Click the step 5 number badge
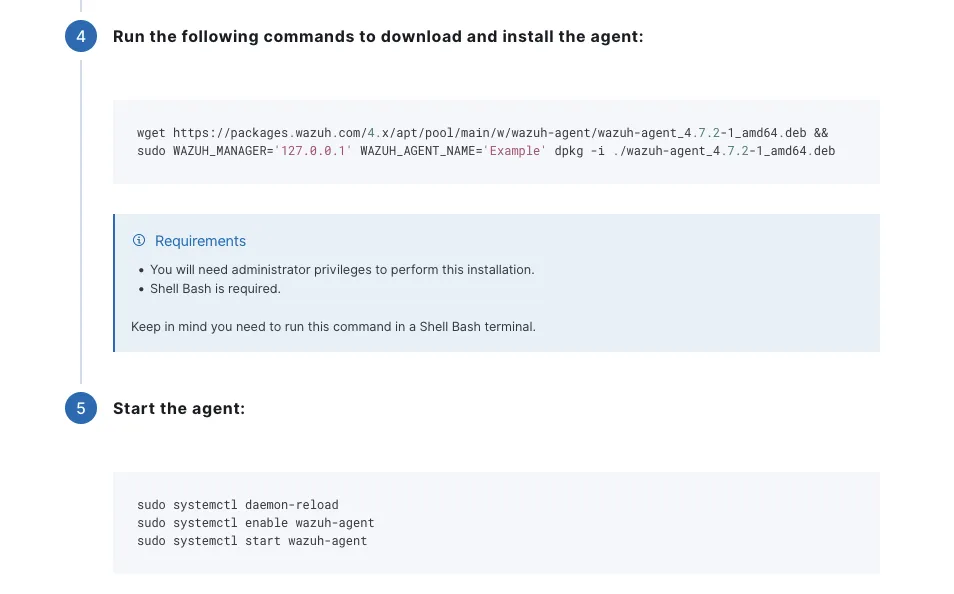Image resolution: width=954 pixels, height=594 pixels. click(x=81, y=409)
